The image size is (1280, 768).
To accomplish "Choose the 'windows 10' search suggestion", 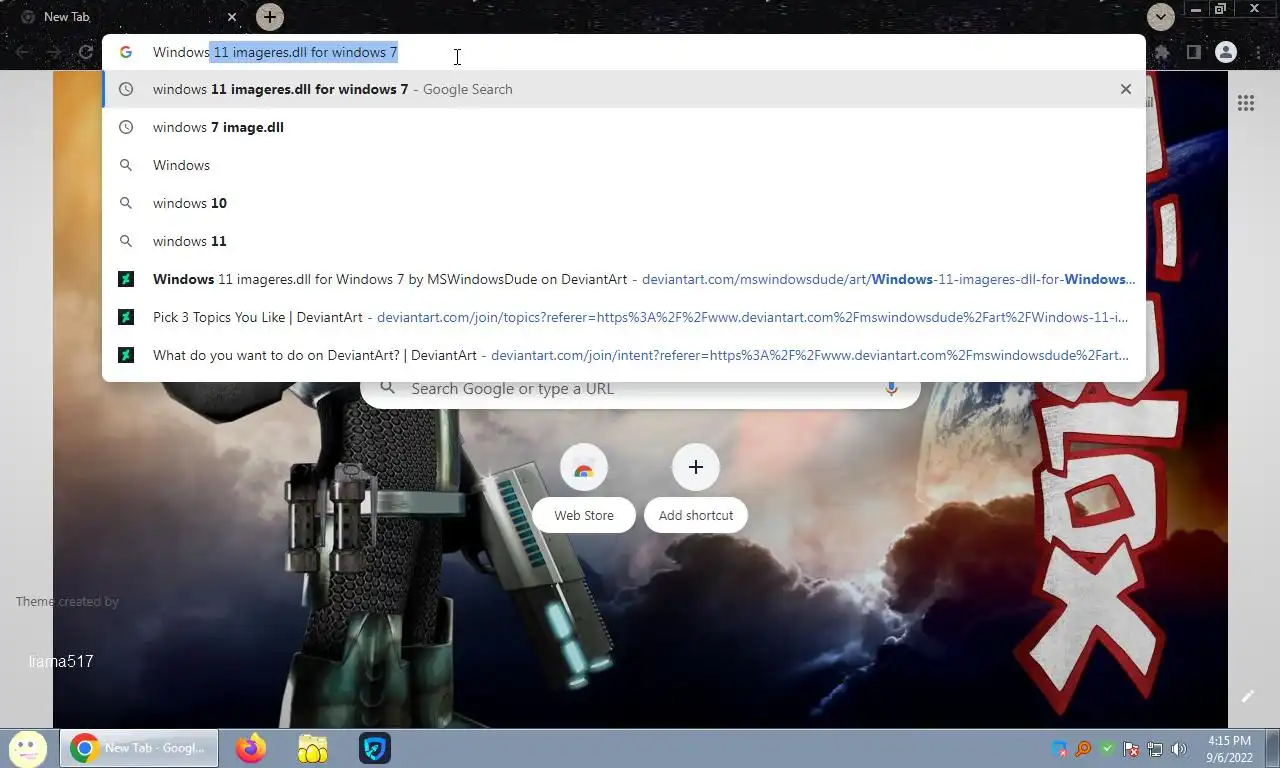I will click(624, 203).
